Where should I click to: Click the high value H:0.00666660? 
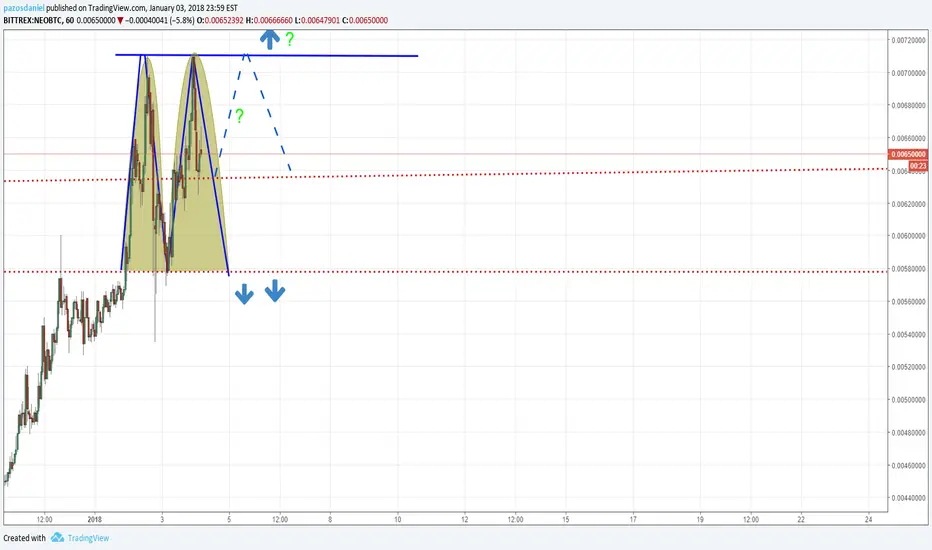point(269,20)
